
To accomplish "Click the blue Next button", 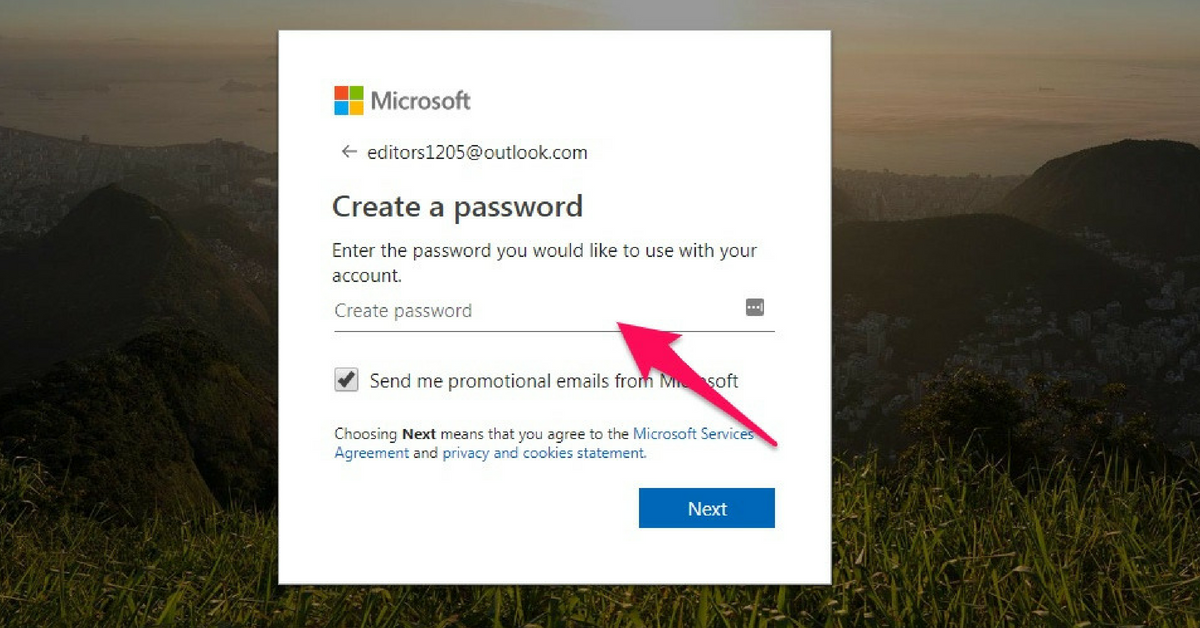I will [707, 508].
